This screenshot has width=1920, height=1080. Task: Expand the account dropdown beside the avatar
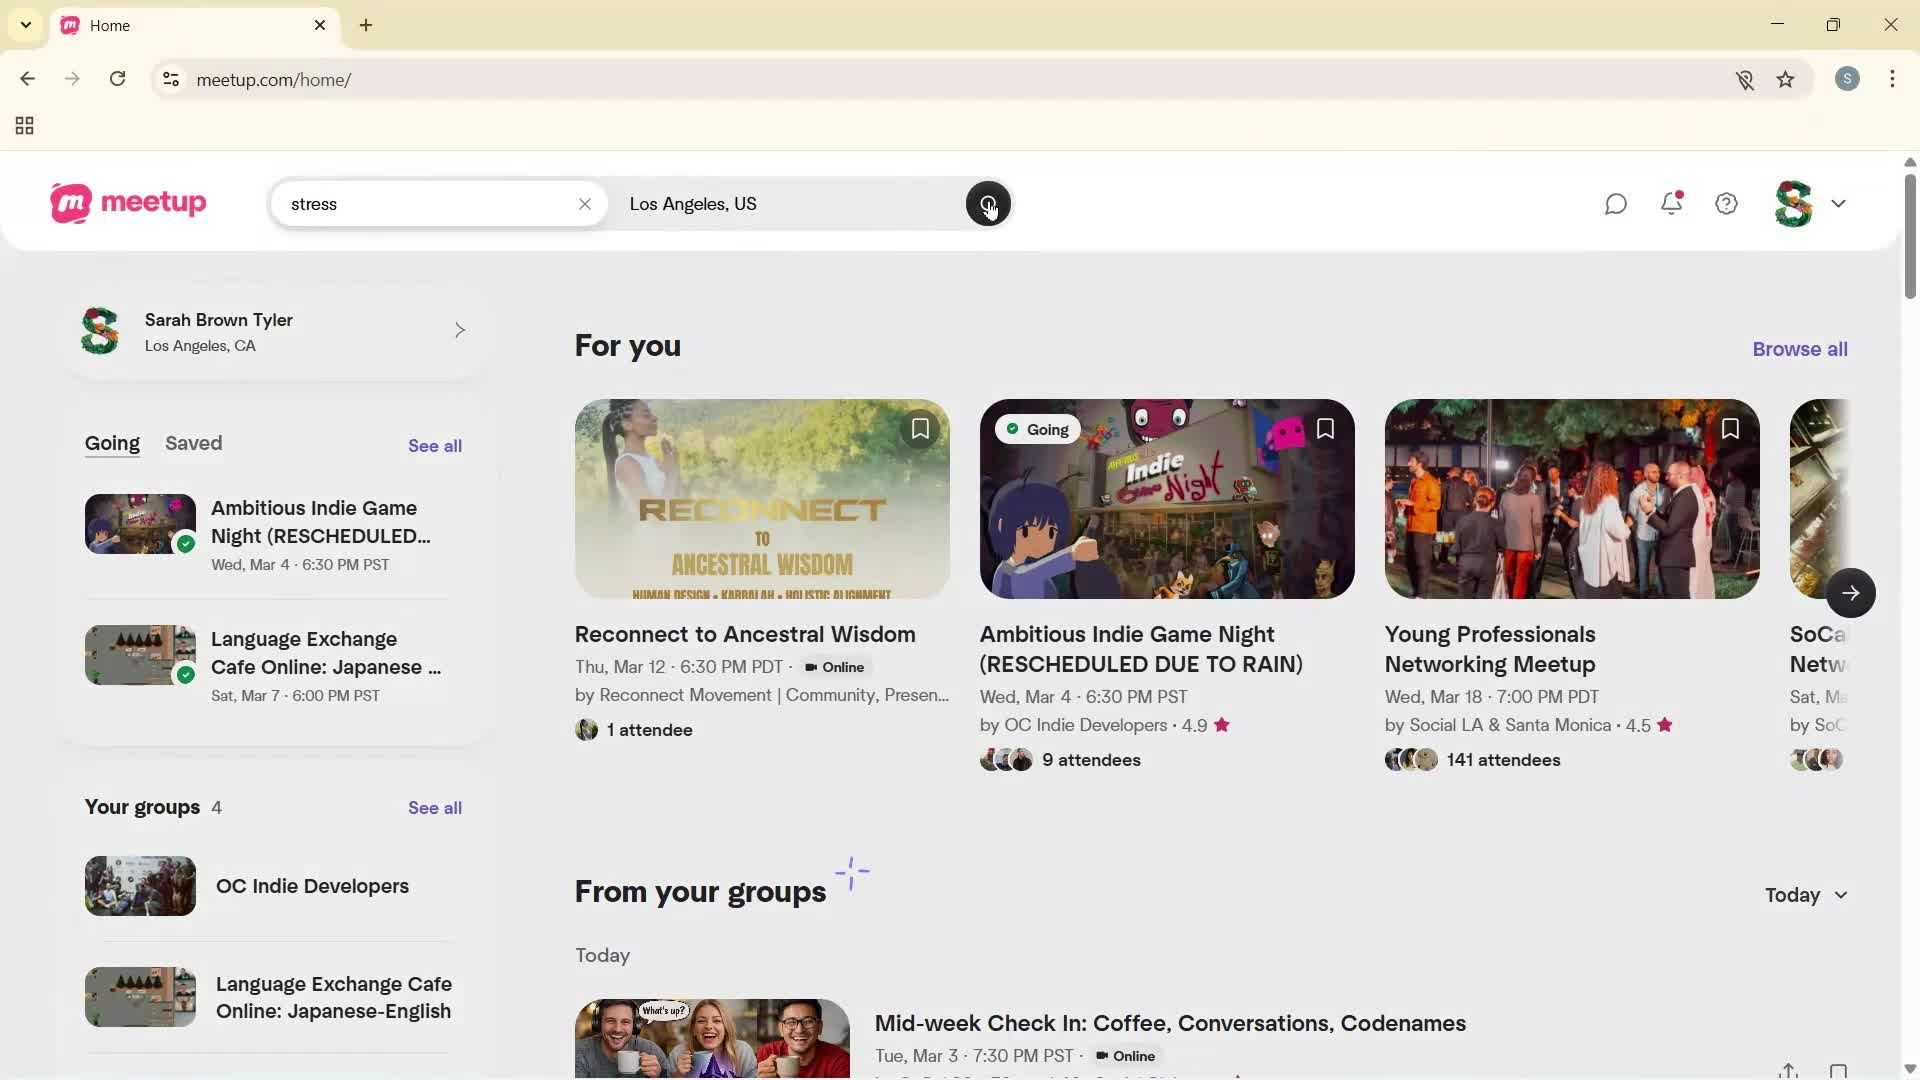(x=1839, y=203)
